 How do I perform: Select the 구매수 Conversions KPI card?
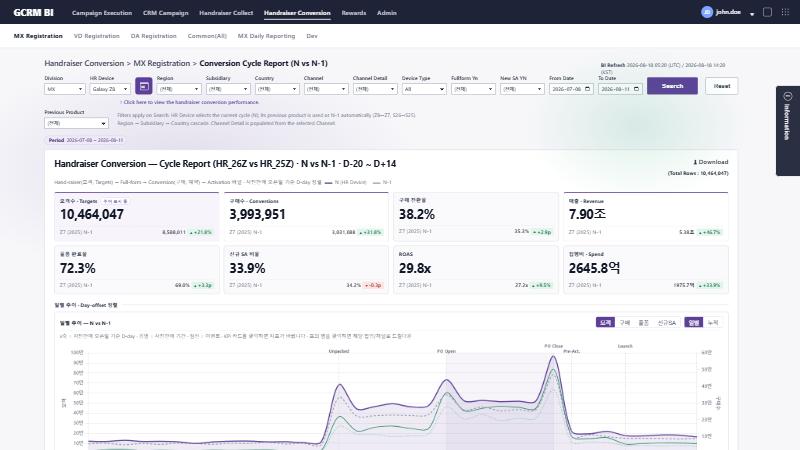click(x=306, y=217)
